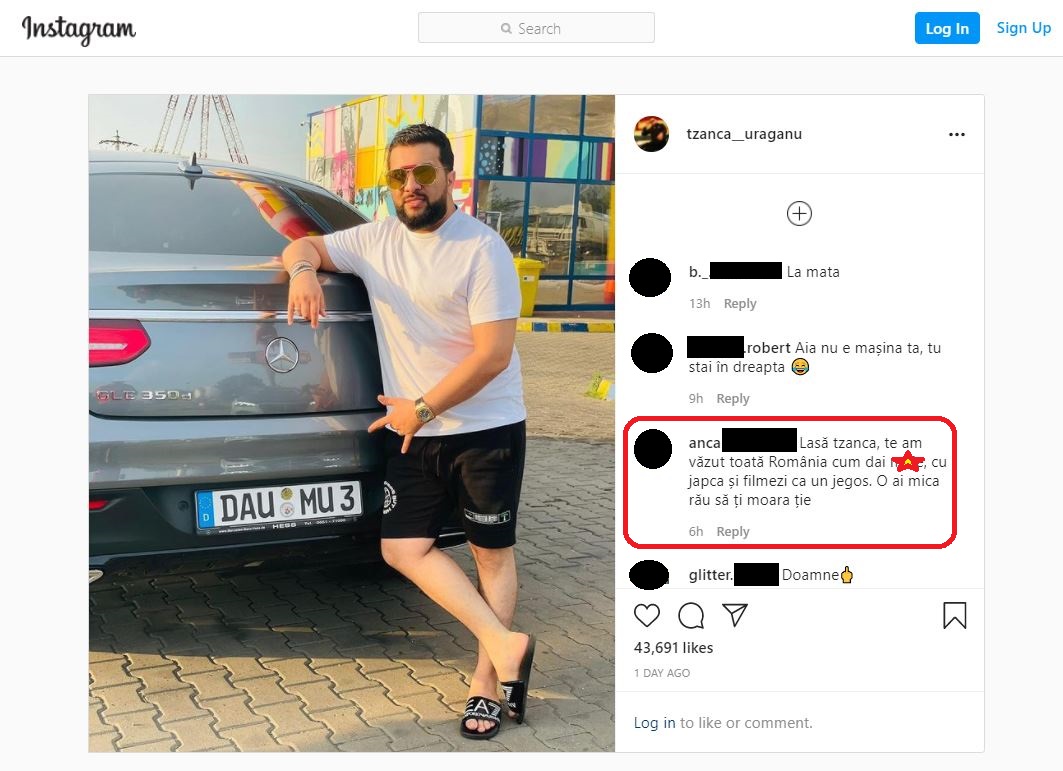Reply to anca's highlighted comment
This screenshot has height=771, width=1063.
pyautogui.click(x=733, y=532)
